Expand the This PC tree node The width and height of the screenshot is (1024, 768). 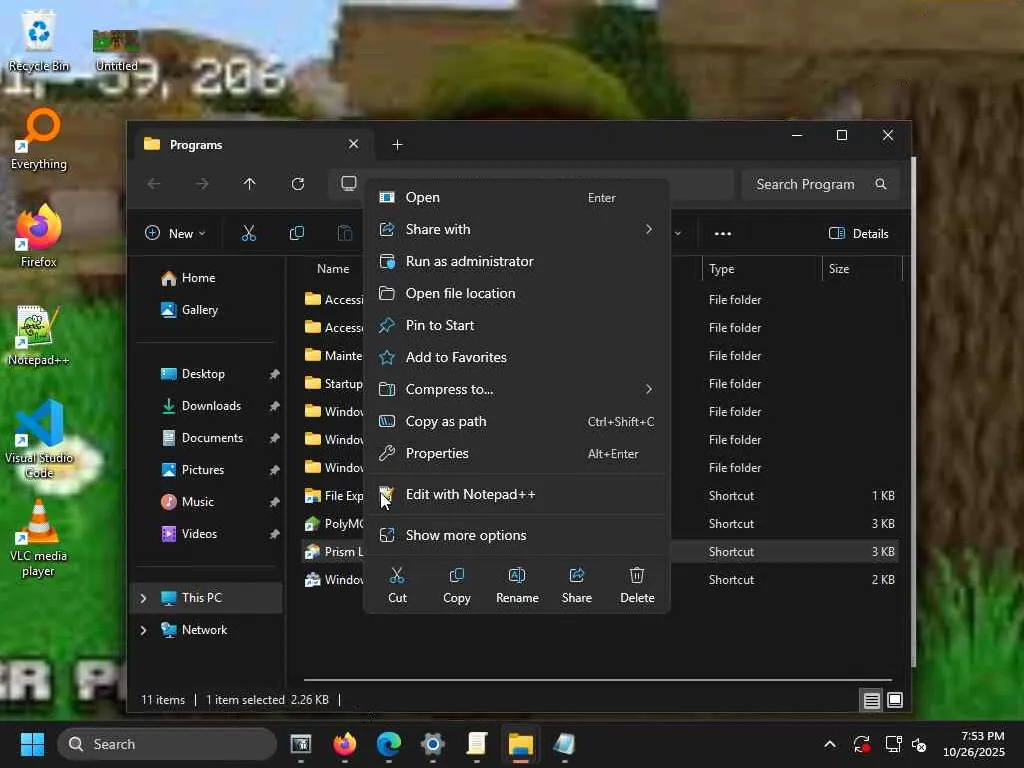pos(144,598)
